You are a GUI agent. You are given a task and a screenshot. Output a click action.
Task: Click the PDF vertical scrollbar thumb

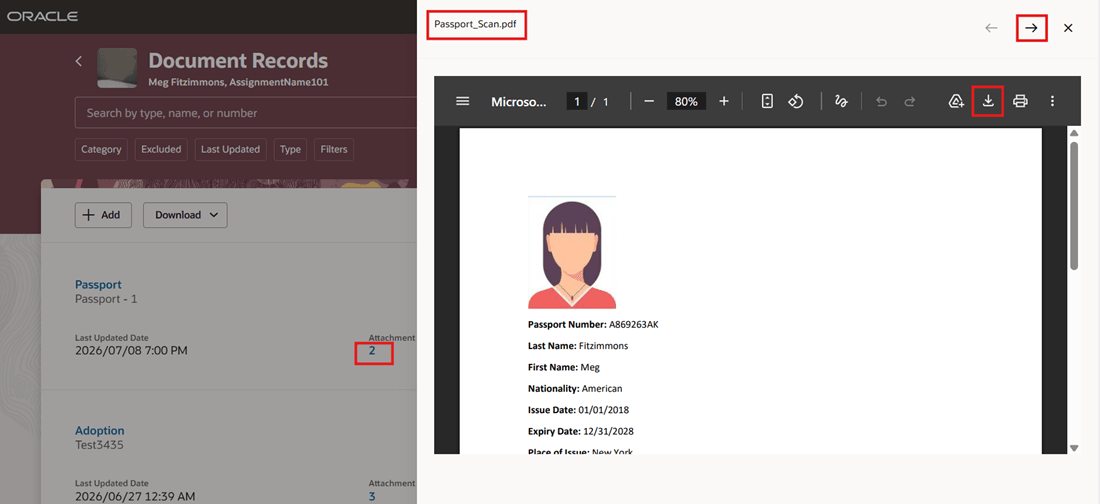point(1073,204)
